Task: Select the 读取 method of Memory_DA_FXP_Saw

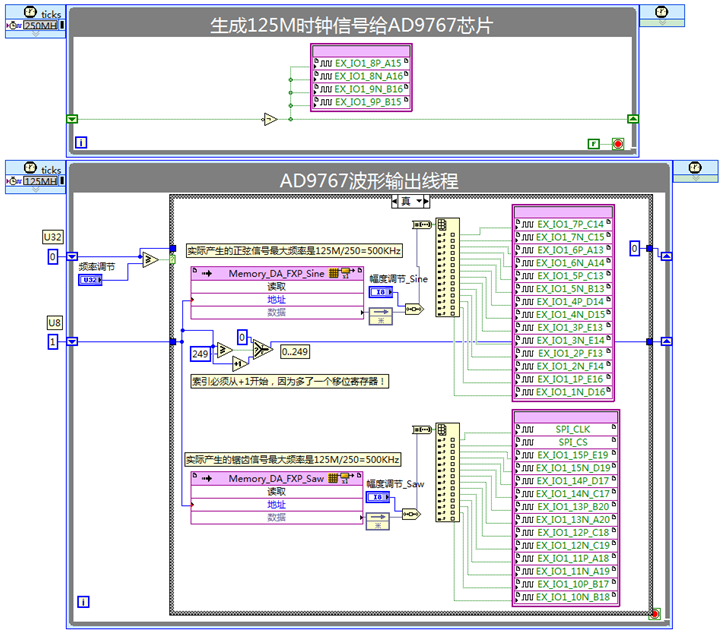Action: pos(277,491)
